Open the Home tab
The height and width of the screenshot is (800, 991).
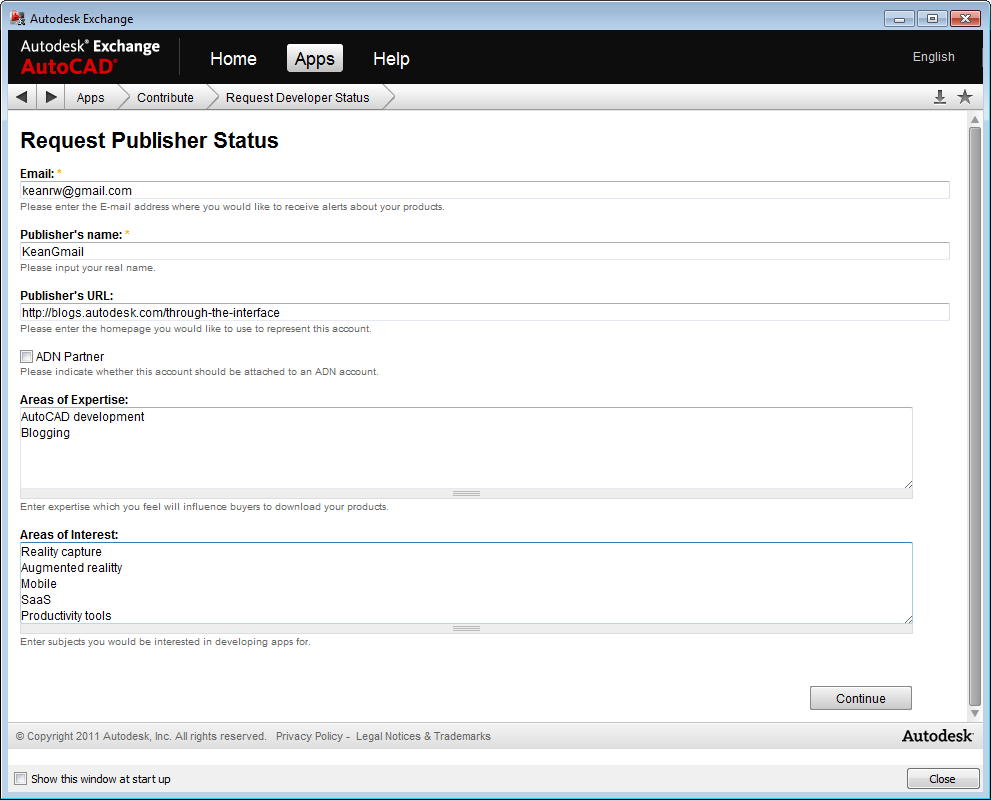(233, 59)
